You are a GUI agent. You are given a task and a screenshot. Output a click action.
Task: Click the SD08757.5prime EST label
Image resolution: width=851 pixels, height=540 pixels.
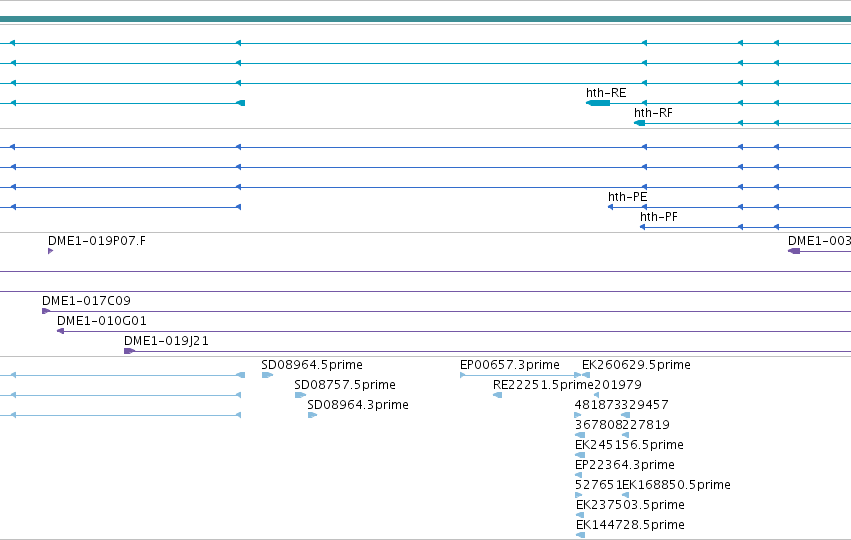pyautogui.click(x=345, y=385)
